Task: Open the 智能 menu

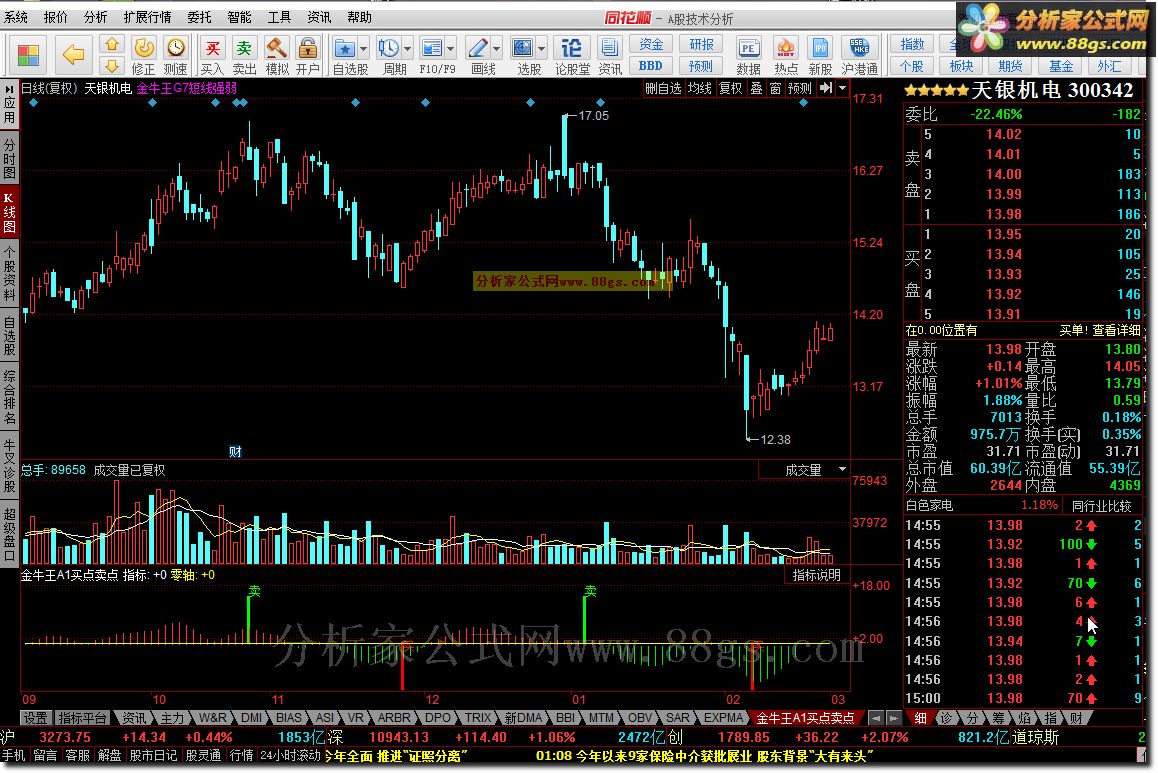Action: (239, 16)
